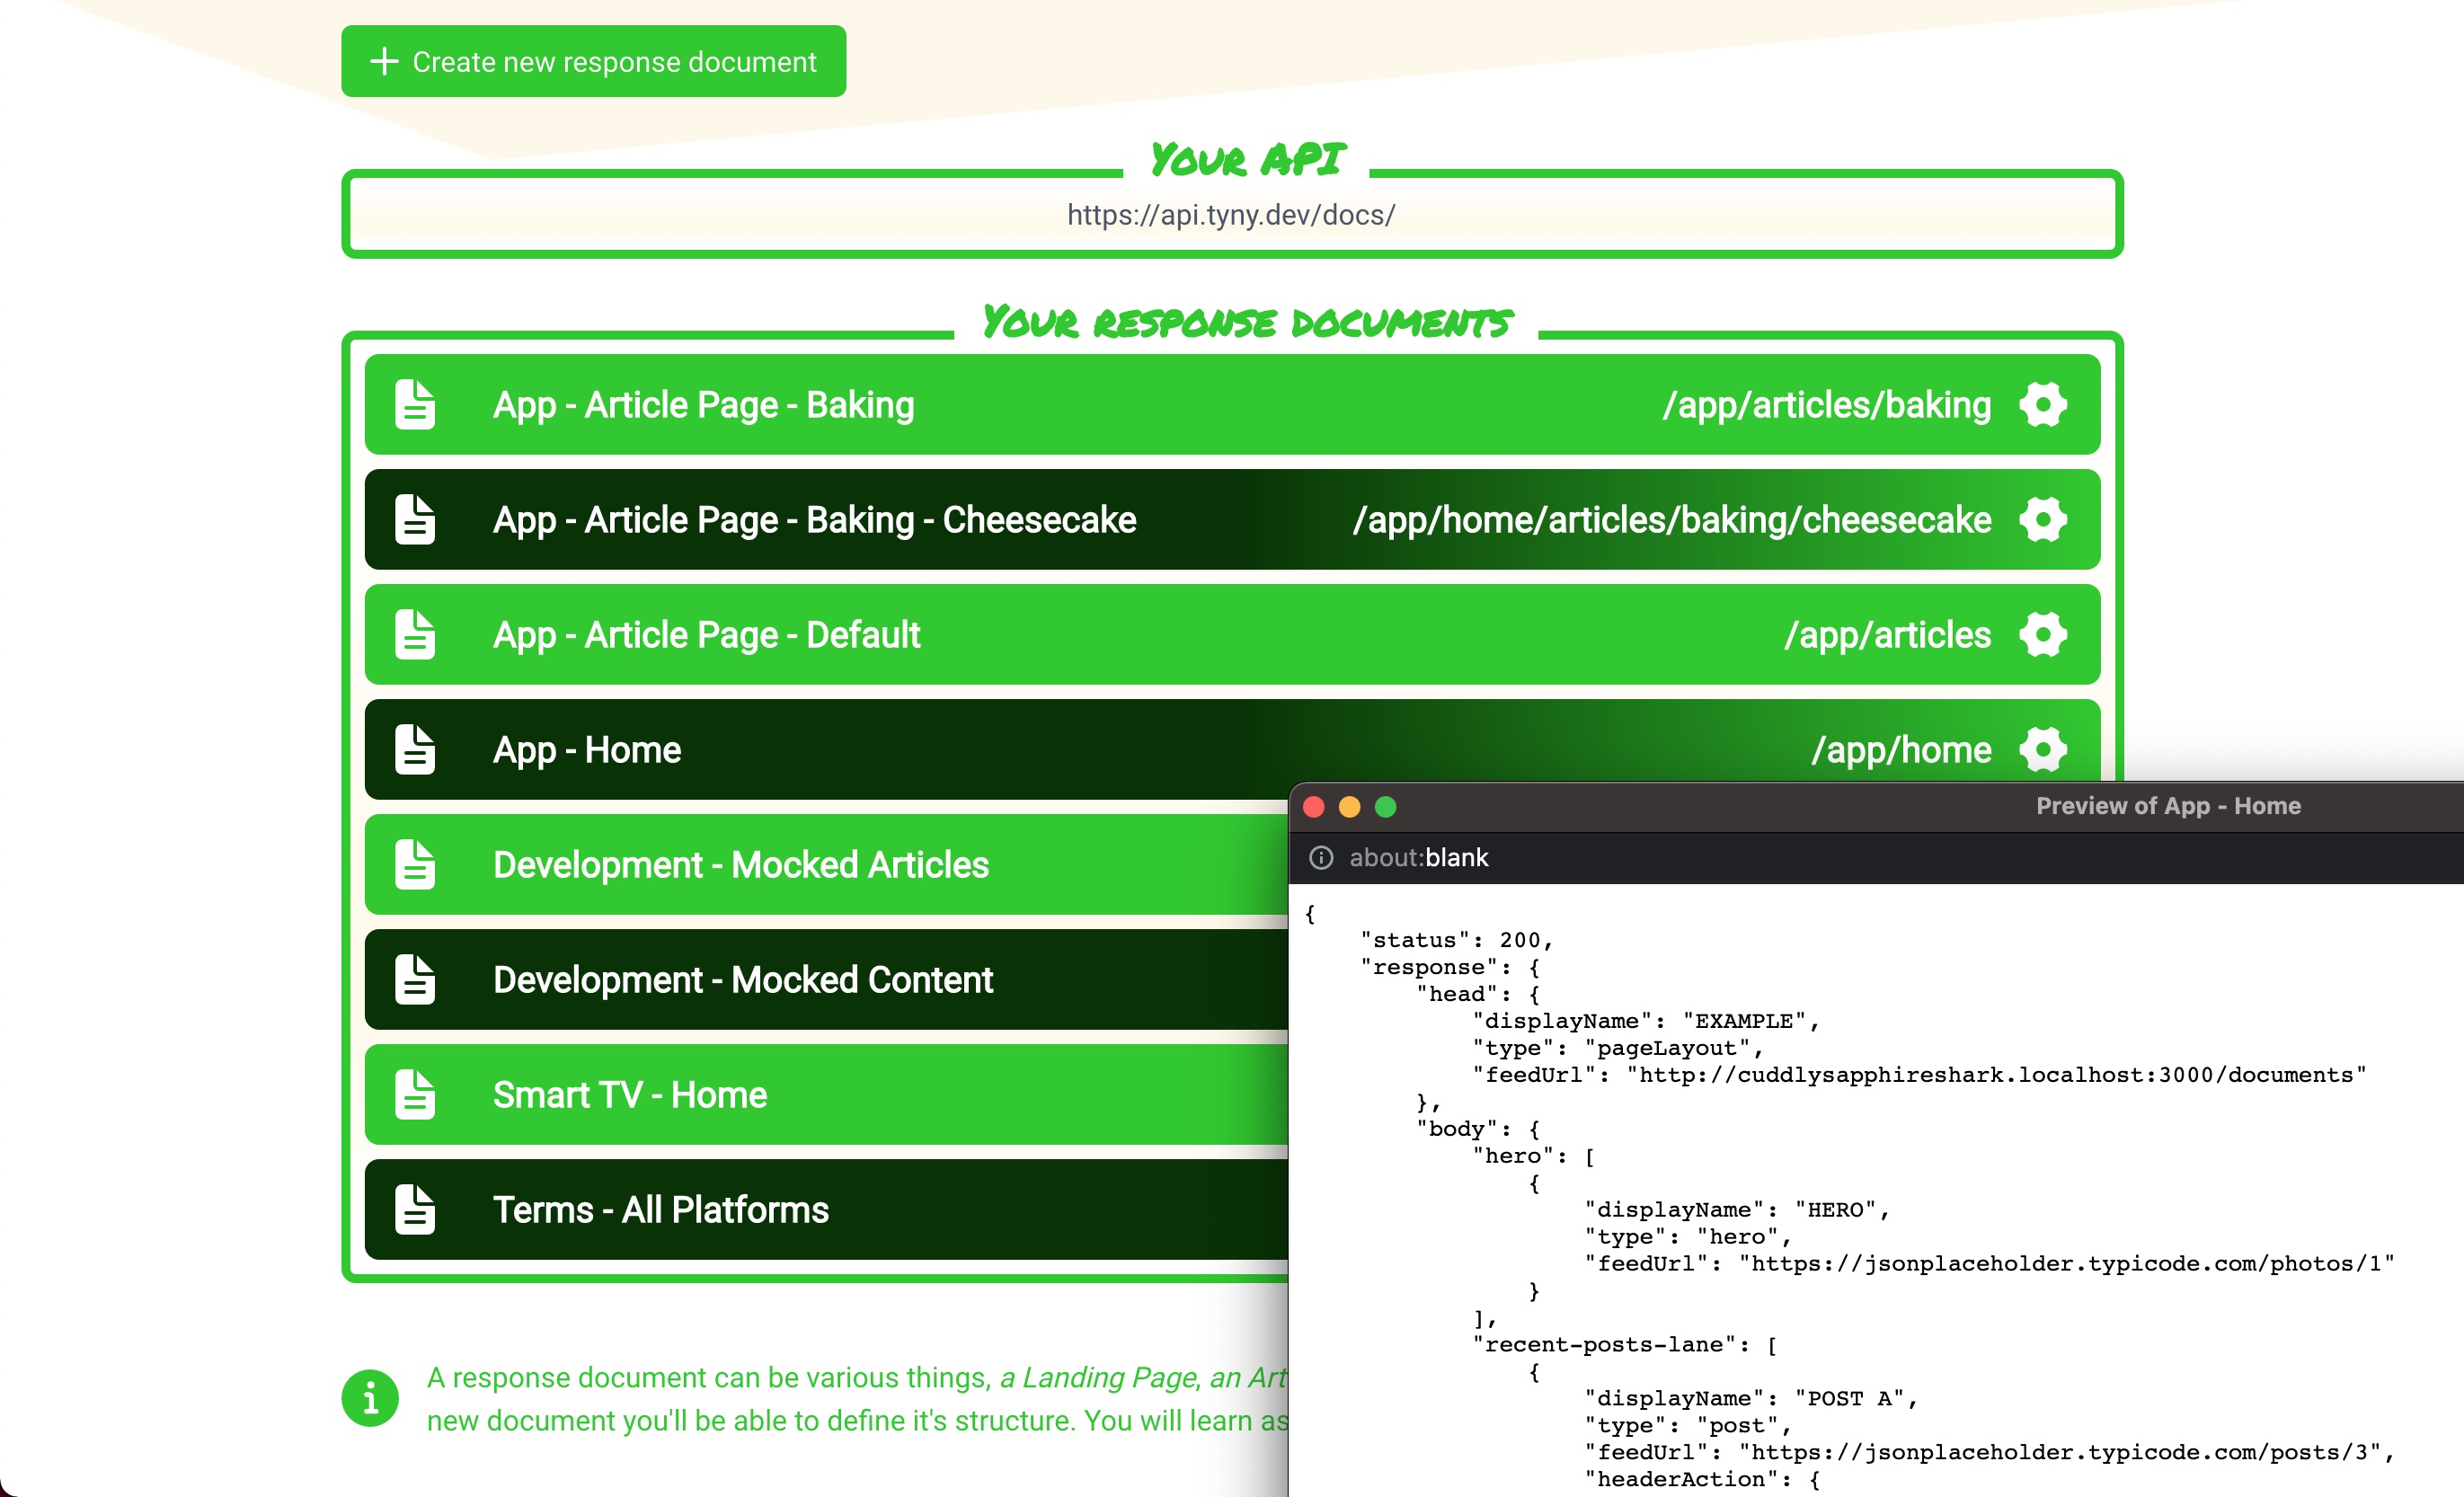The image size is (2464, 1497).
Task: Click document icon of Baking - Cheesecake row
Action: coord(415,520)
